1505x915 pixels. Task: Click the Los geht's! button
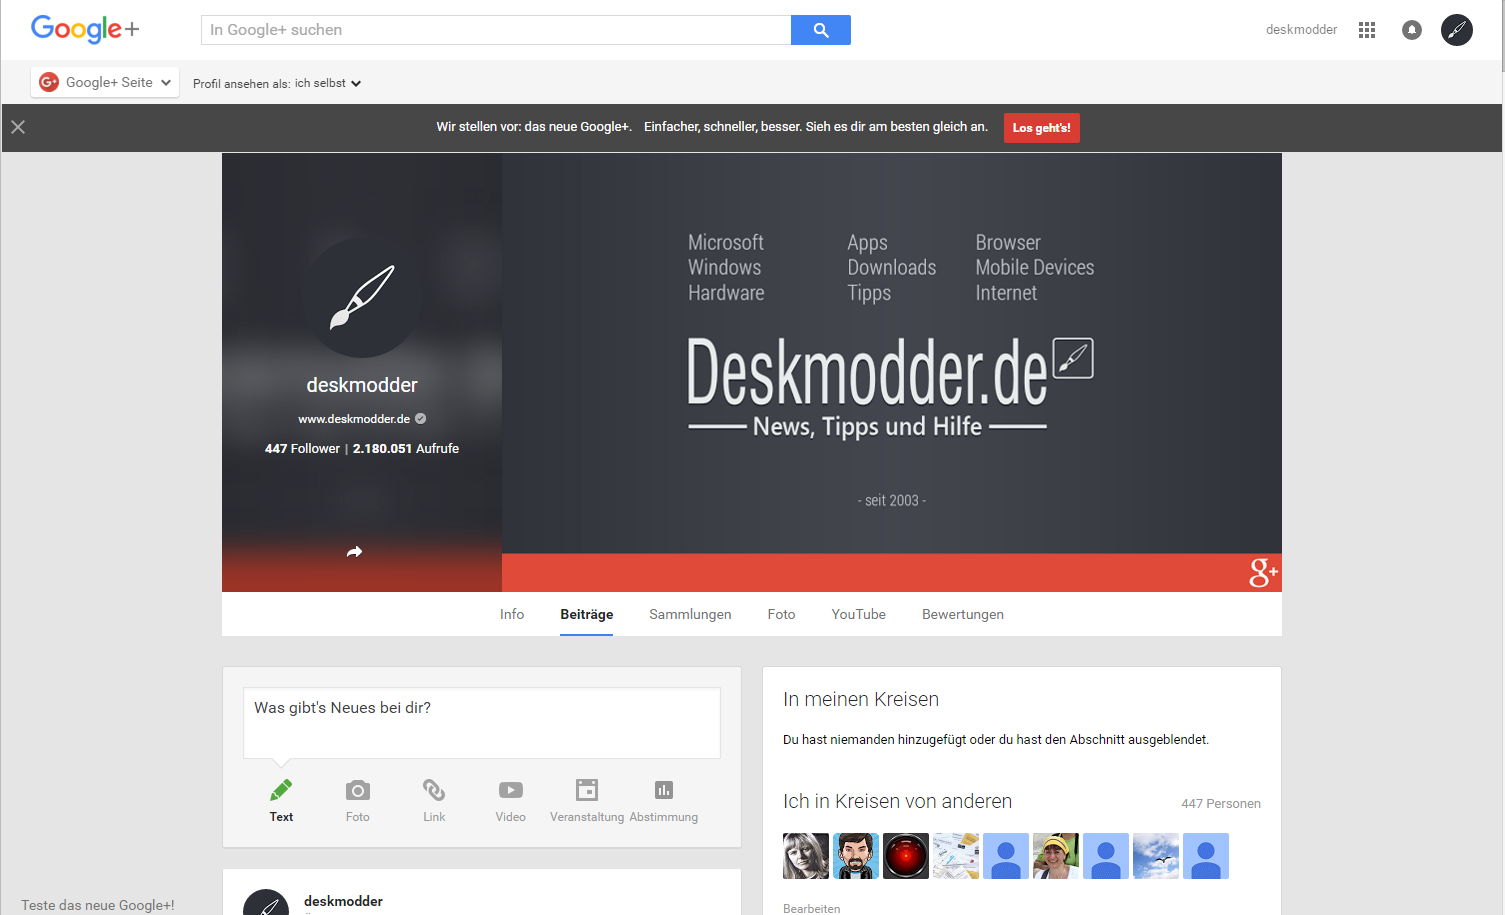[x=1042, y=128]
